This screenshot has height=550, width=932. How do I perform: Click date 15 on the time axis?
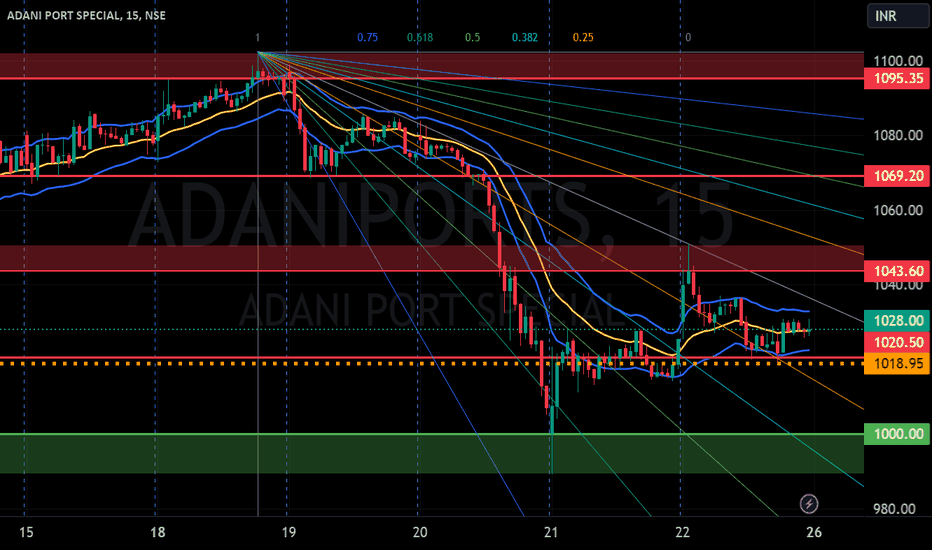tap(26, 532)
